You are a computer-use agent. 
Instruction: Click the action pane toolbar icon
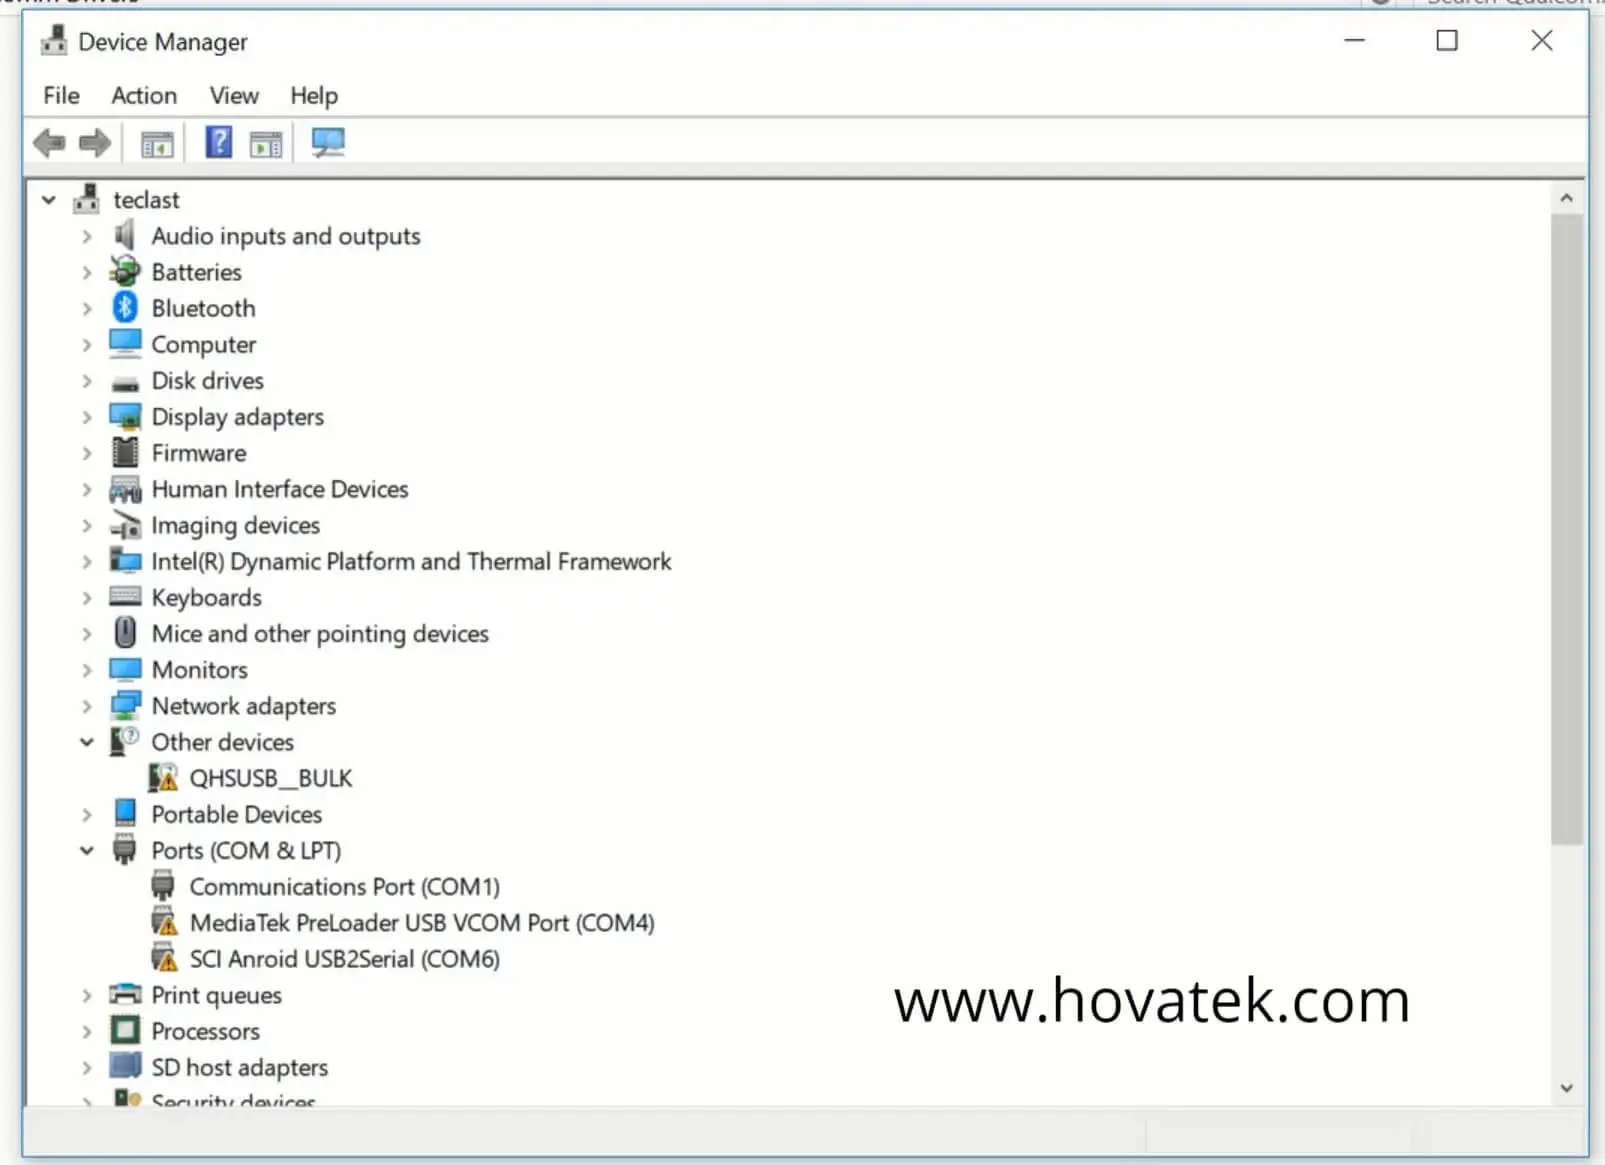pyautogui.click(x=266, y=145)
